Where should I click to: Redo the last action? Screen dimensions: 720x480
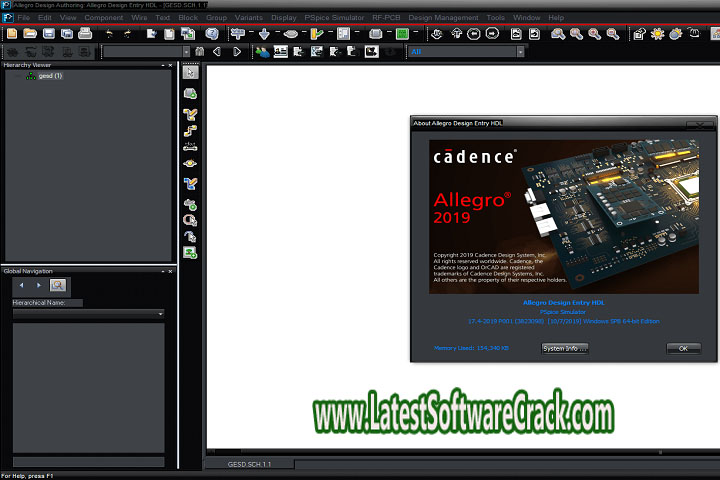click(x=128, y=34)
